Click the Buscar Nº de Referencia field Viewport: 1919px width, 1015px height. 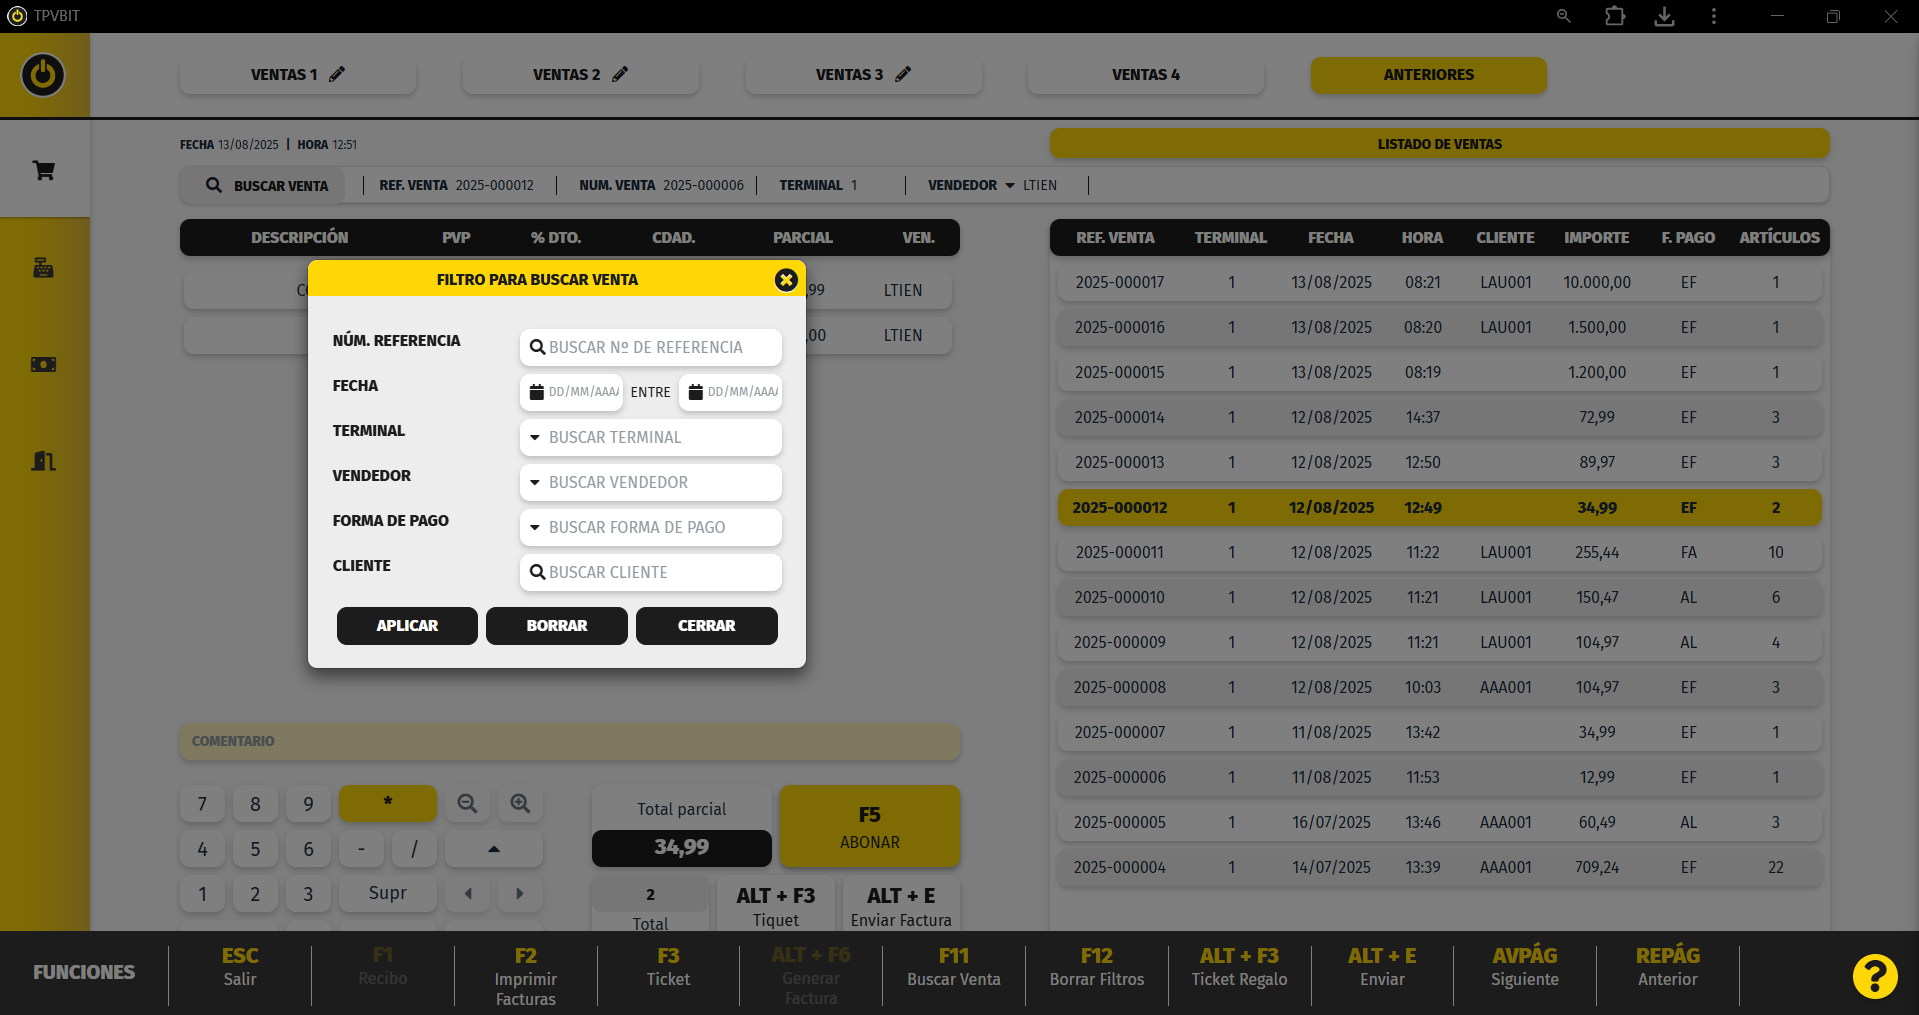pos(650,347)
